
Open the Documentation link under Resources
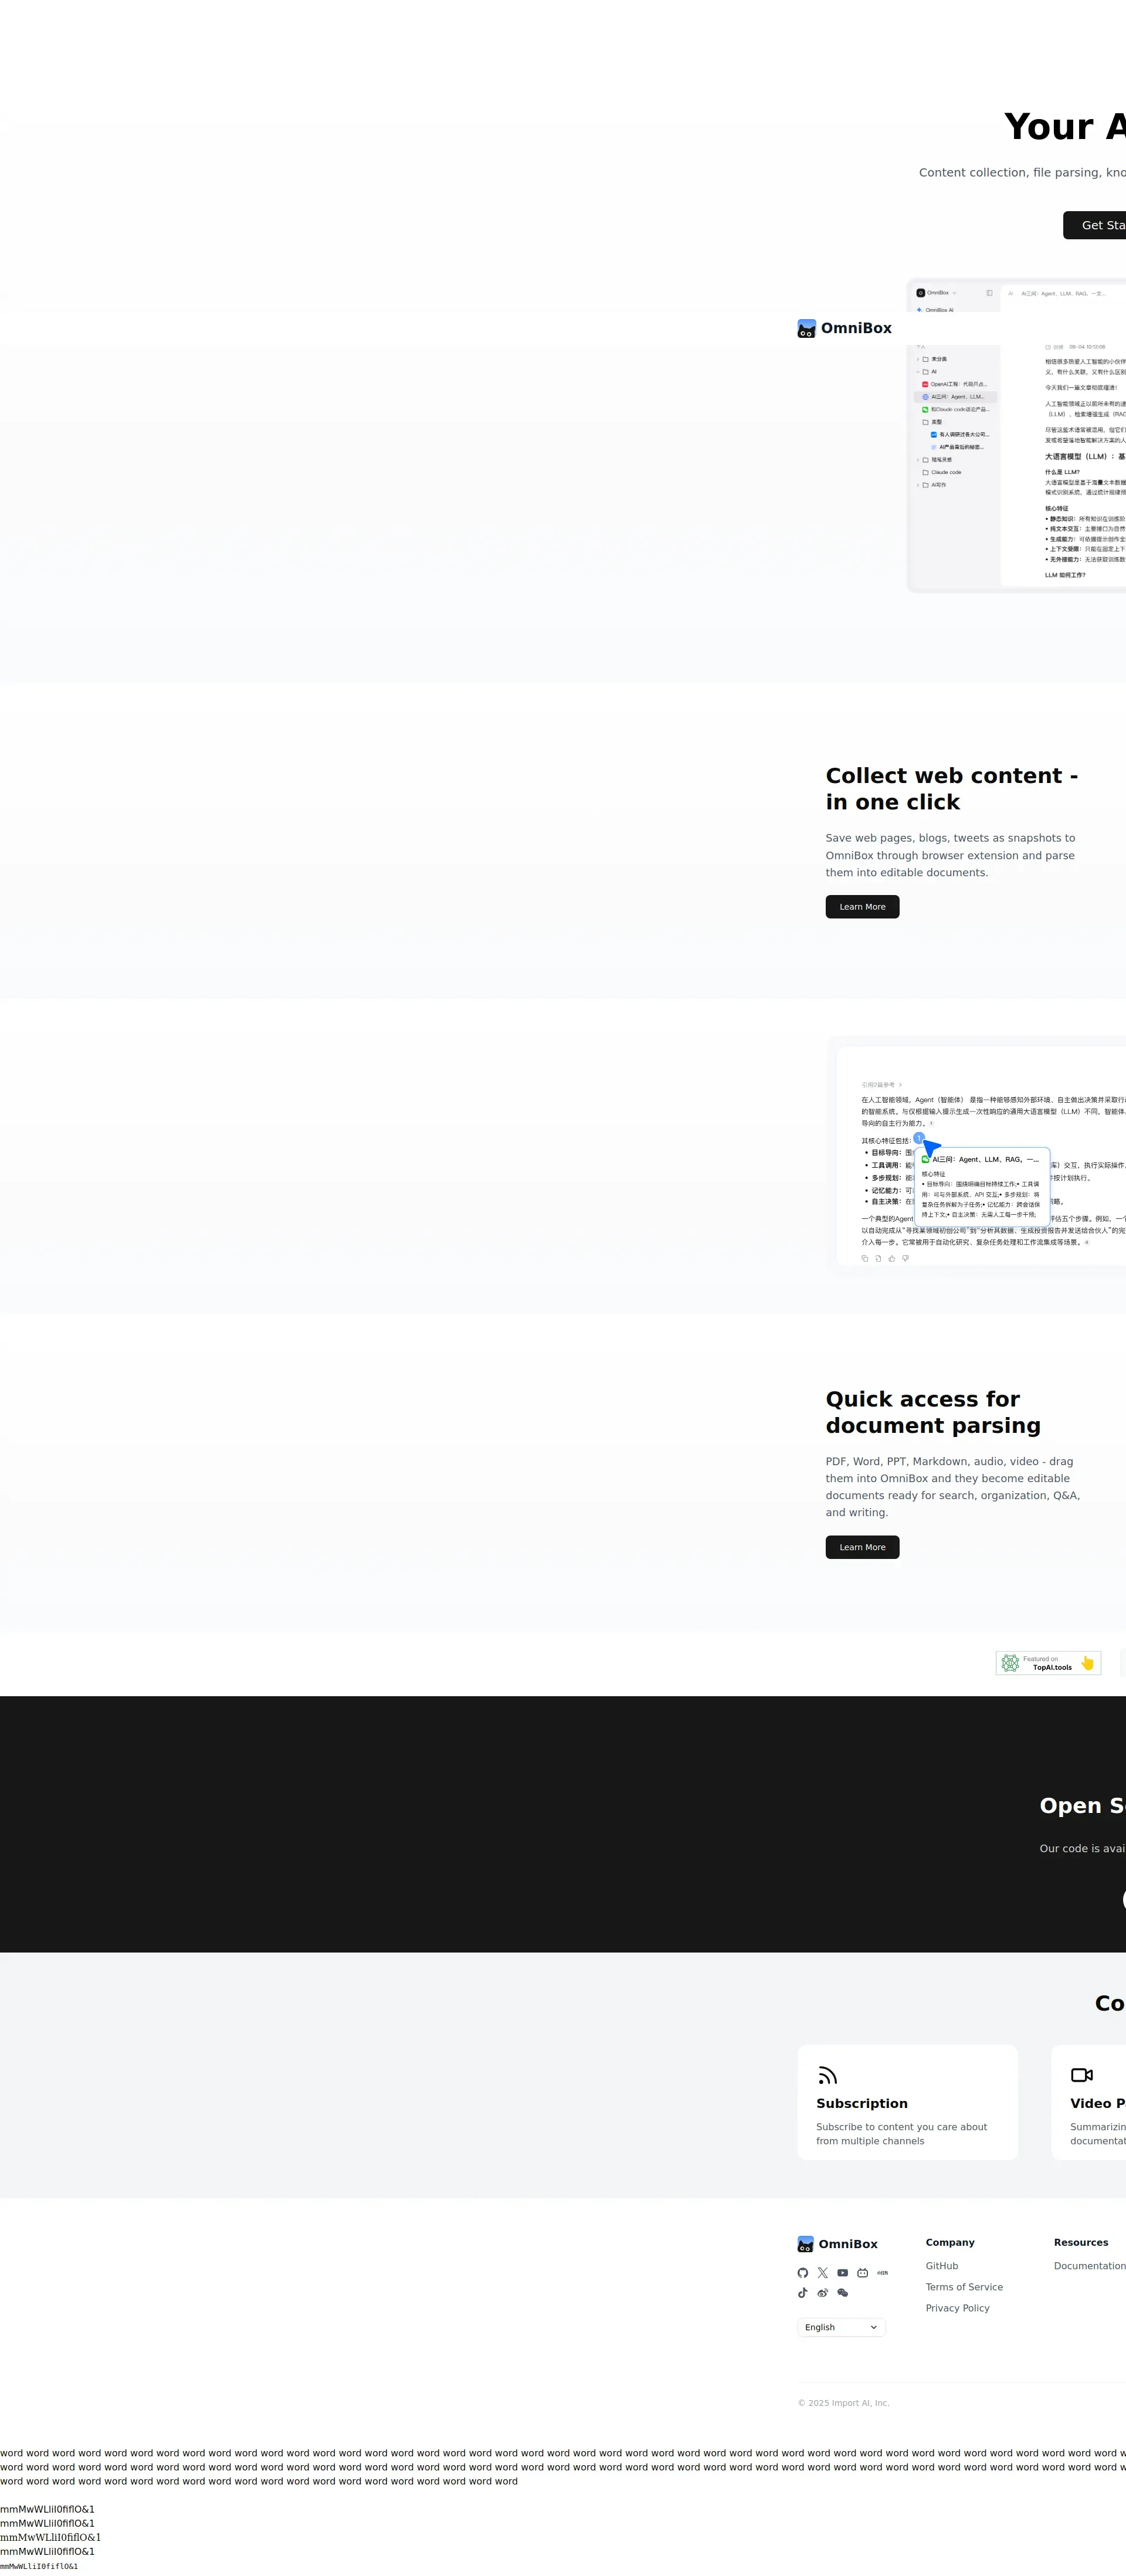(x=1089, y=2266)
